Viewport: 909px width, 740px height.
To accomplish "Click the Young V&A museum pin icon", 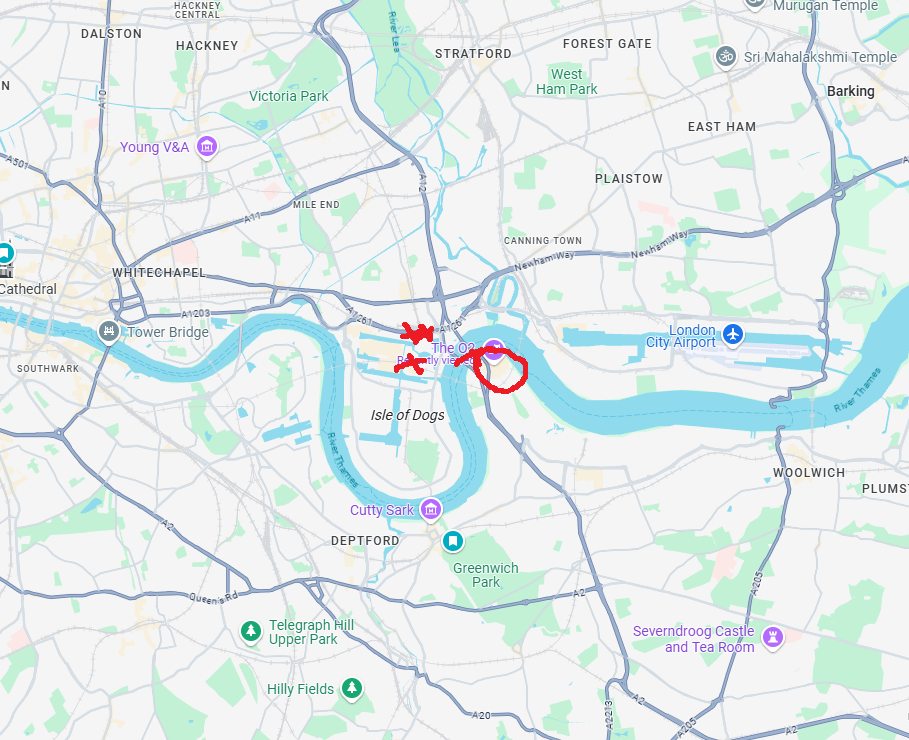I will [207, 146].
